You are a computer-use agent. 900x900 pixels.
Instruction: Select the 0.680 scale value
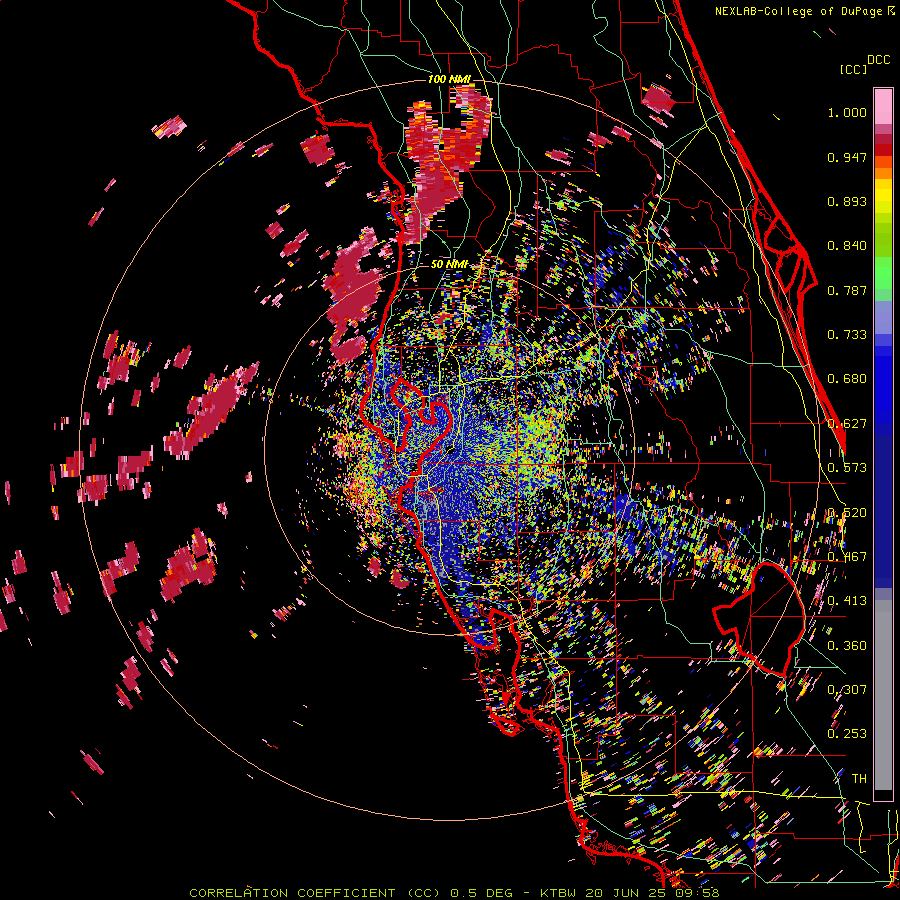coord(847,379)
